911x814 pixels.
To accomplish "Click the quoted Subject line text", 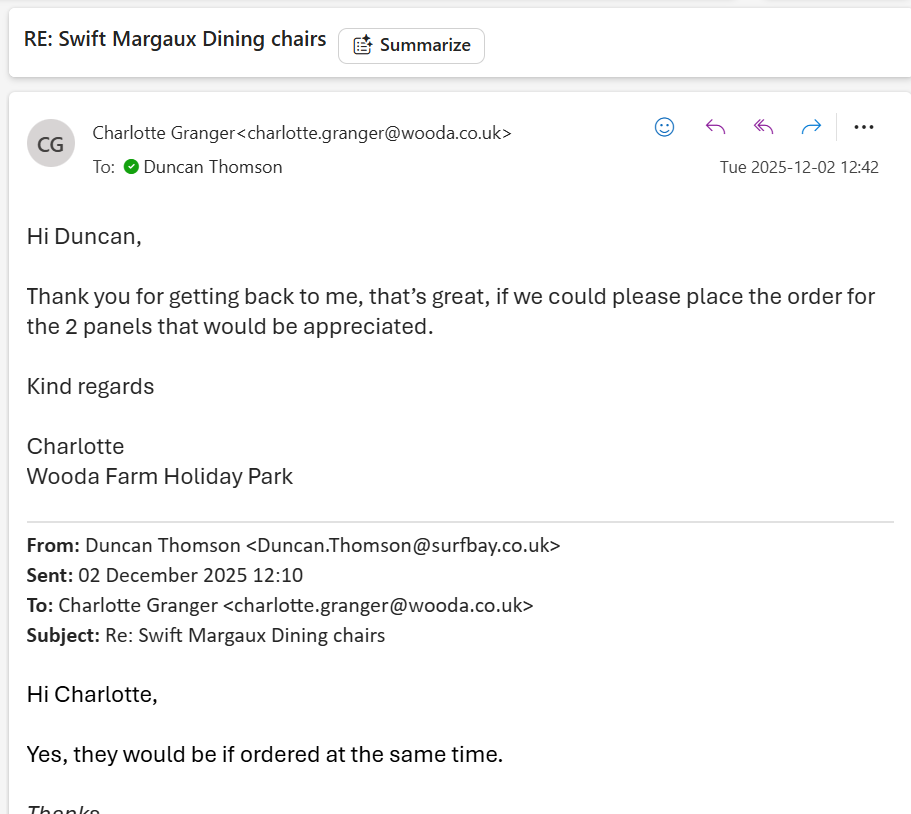I will 244,635.
